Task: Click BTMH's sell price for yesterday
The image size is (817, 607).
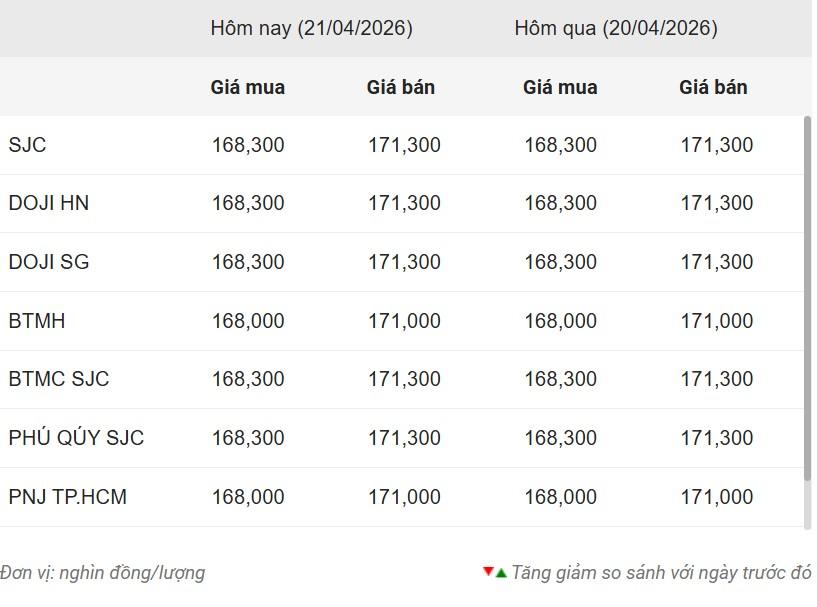Action: 716,321
